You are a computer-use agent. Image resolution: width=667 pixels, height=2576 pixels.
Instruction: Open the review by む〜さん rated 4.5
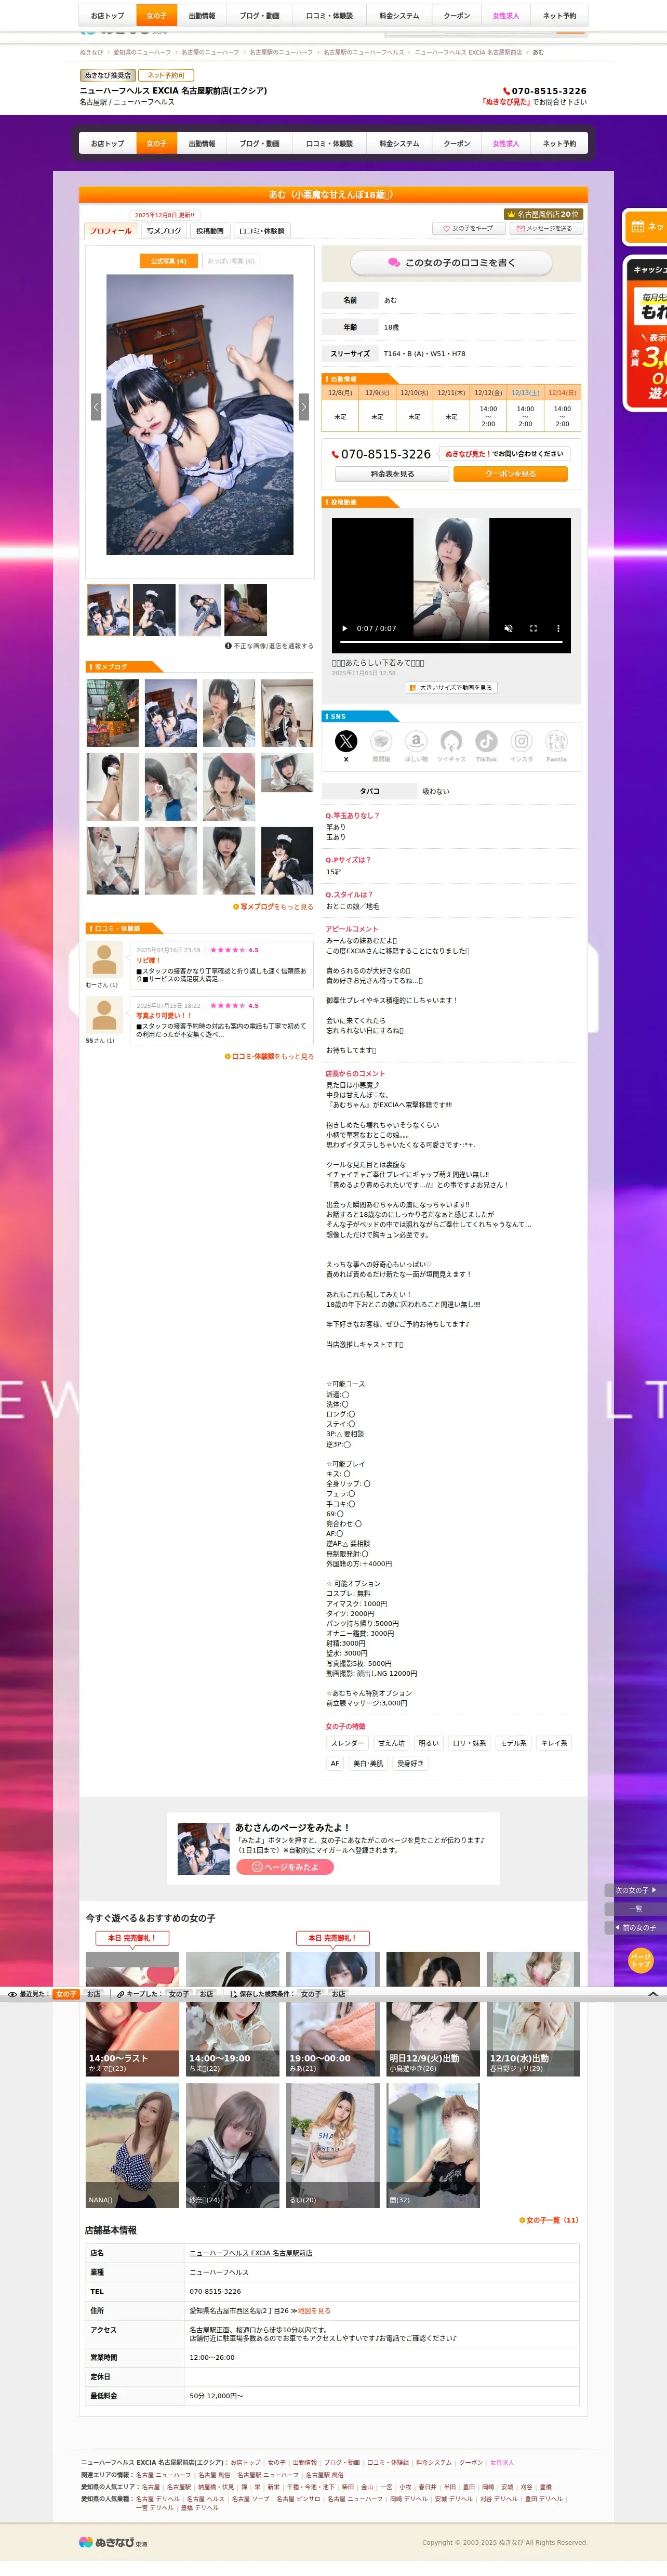221,965
